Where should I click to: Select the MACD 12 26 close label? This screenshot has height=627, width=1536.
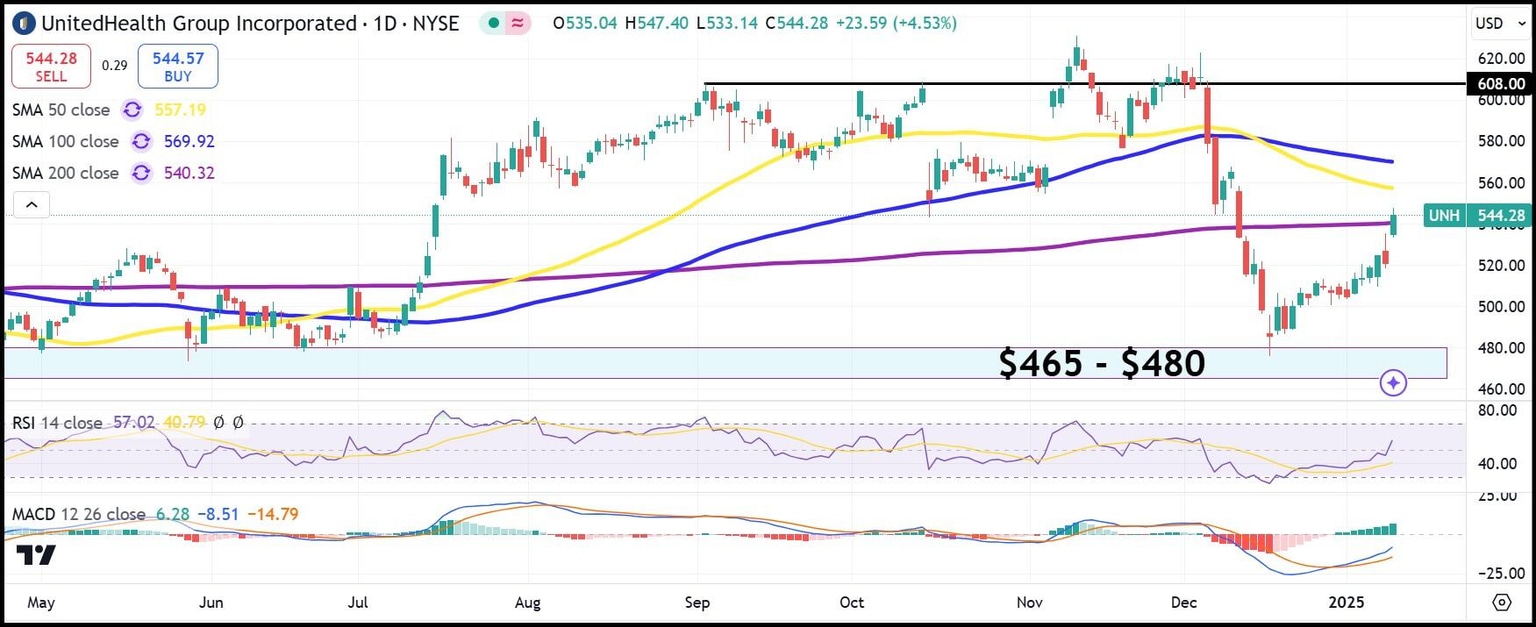pyautogui.click(x=78, y=514)
